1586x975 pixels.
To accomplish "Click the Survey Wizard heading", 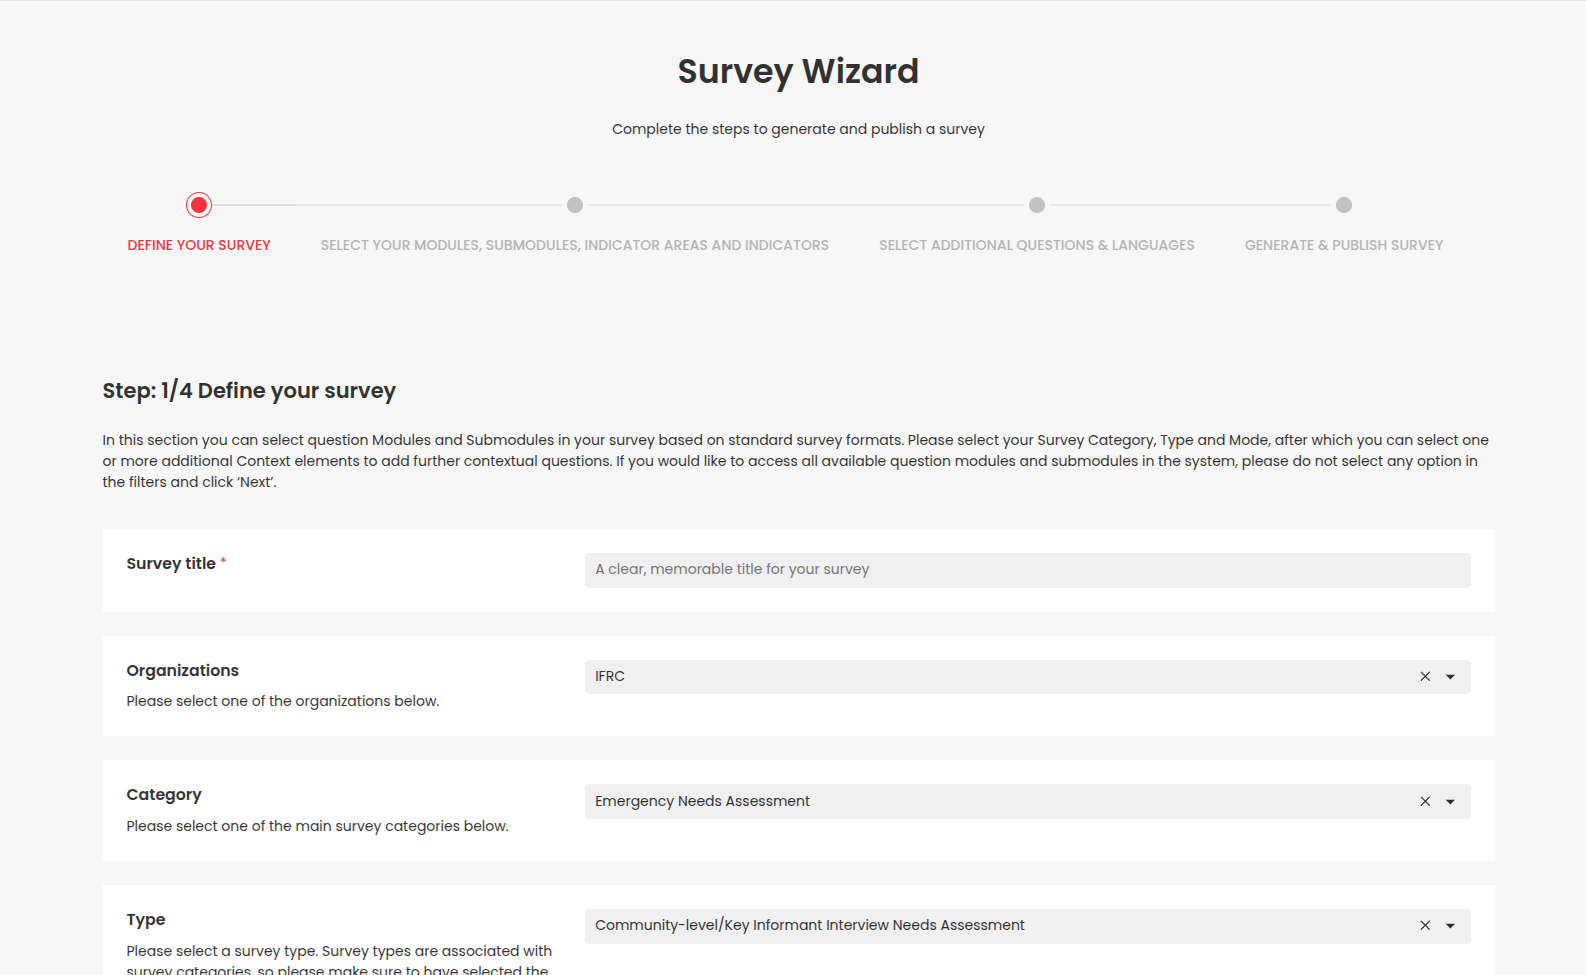I will point(797,70).
